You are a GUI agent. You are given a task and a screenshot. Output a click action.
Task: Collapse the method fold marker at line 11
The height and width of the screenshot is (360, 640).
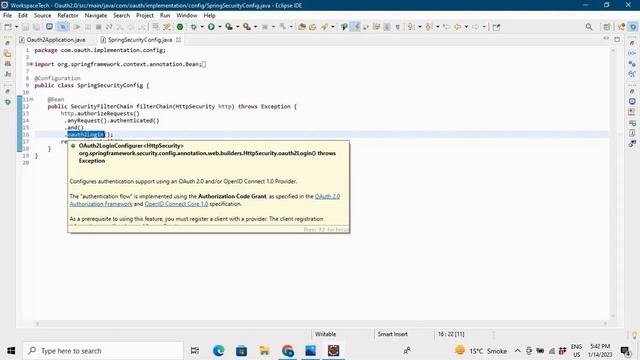tap(31, 99)
